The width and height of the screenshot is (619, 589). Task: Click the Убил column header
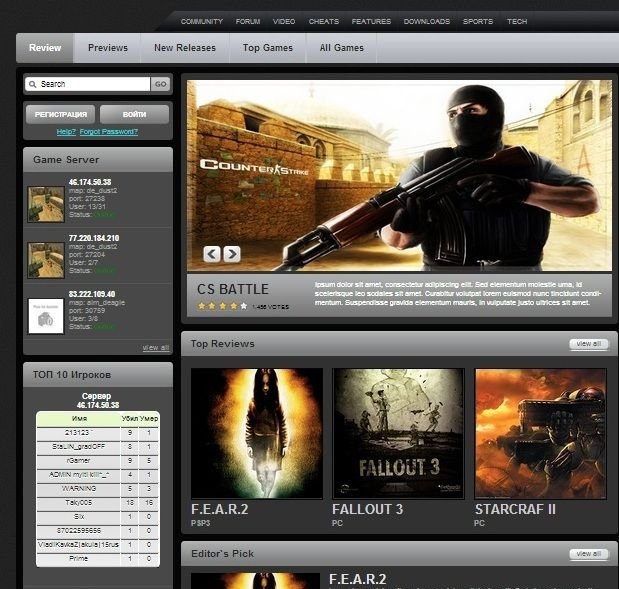(x=130, y=418)
